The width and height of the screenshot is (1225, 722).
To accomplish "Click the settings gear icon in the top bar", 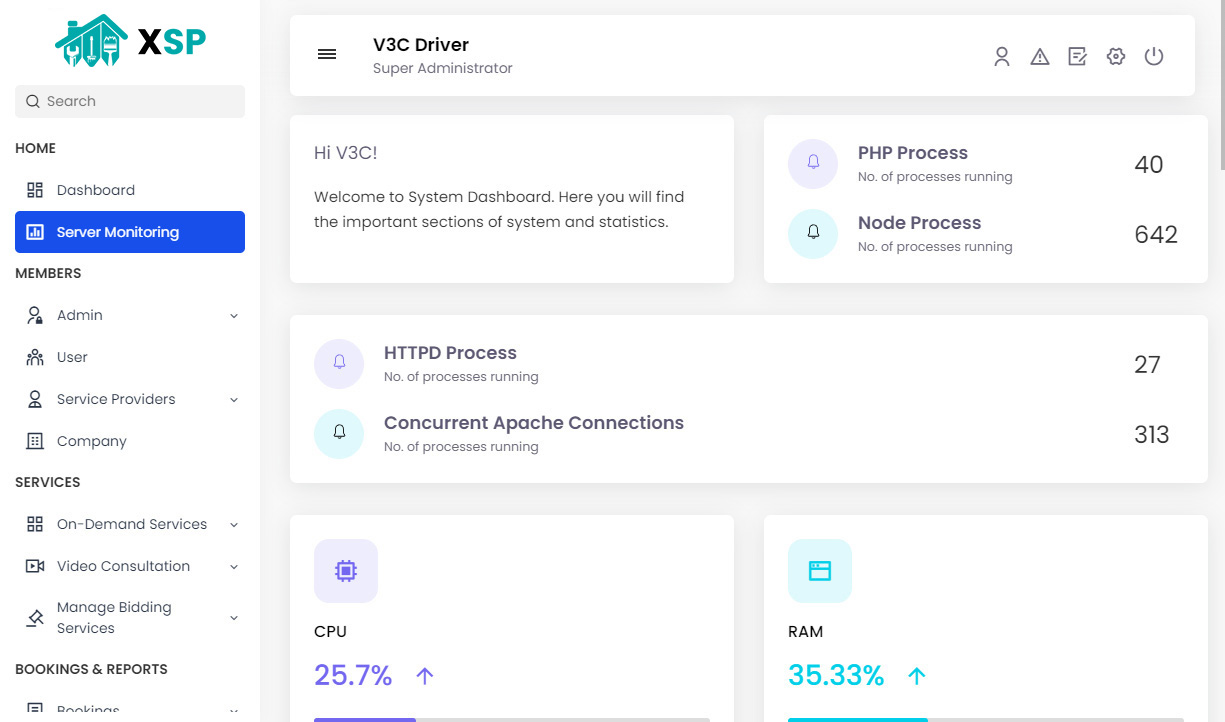I will point(1115,56).
